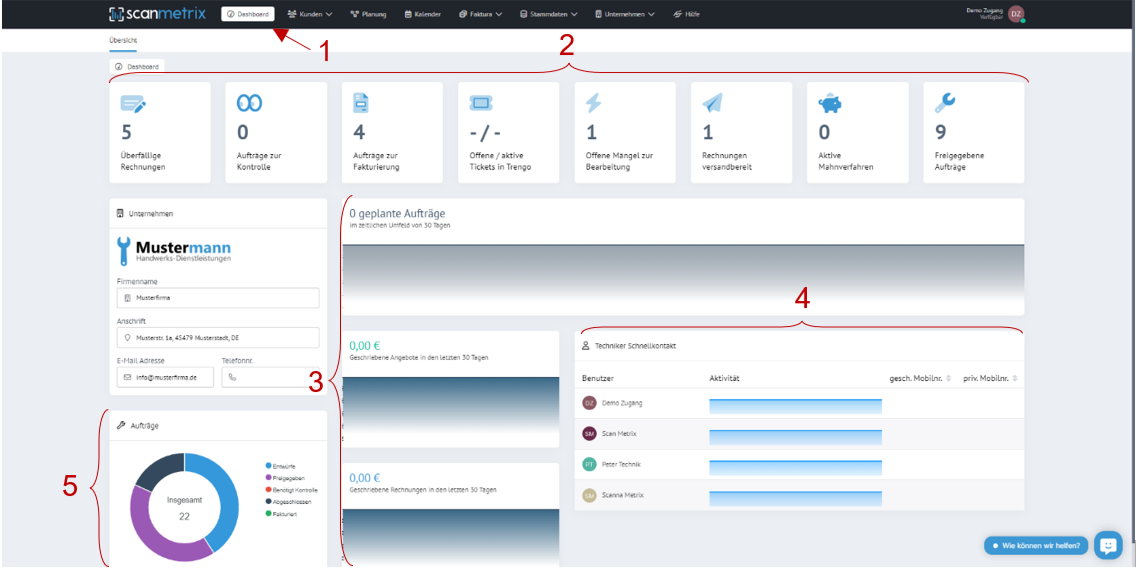
Task: Click the glasses icon for order control
Action: (x=249, y=104)
